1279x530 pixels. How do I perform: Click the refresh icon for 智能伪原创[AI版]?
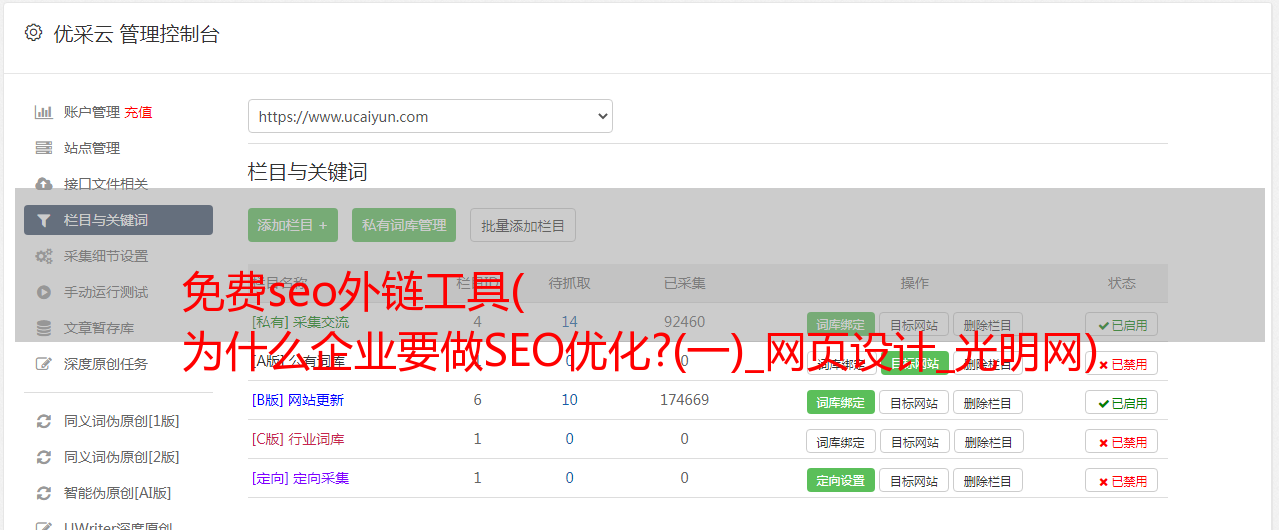44,493
